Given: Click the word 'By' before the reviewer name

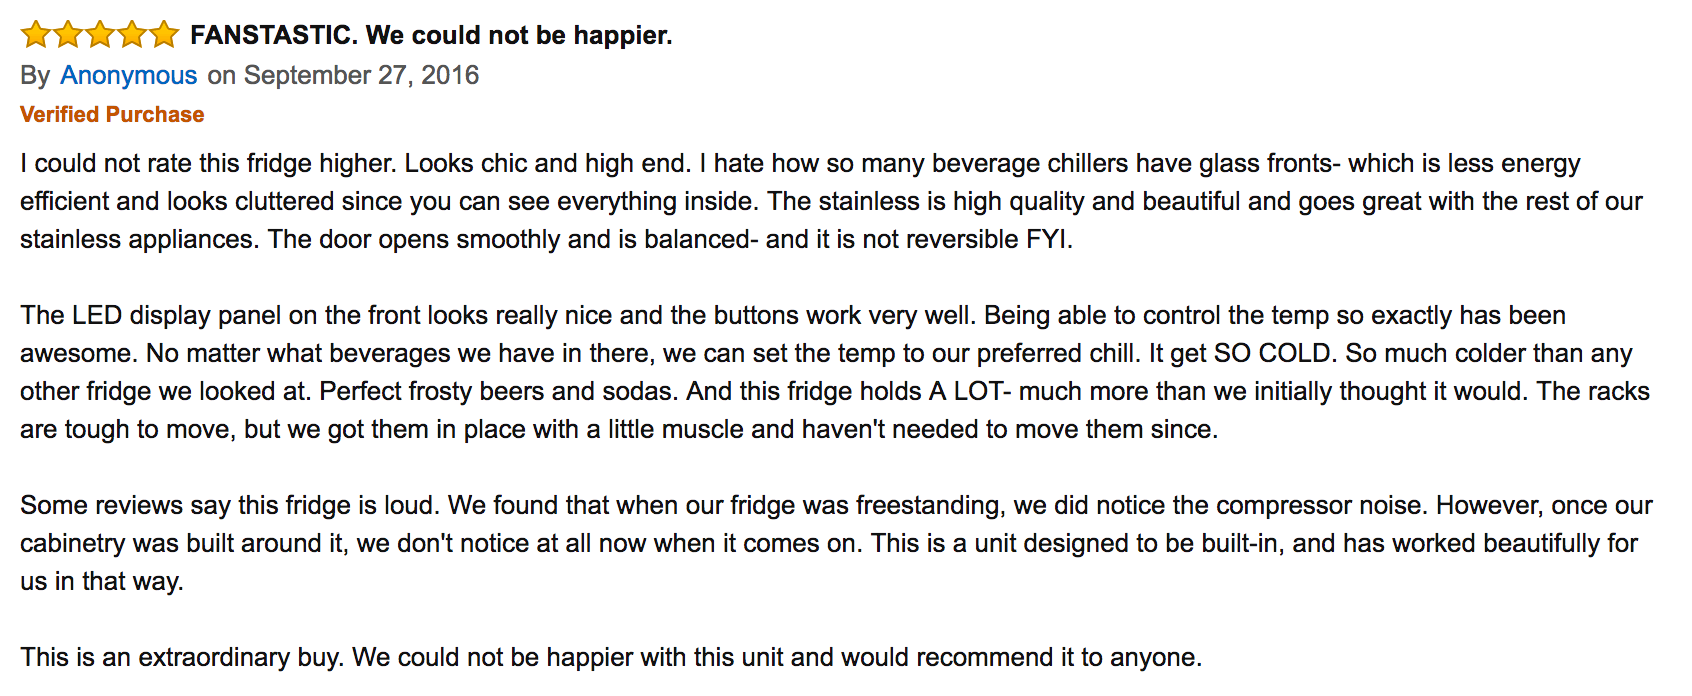Looking at the screenshot, I should (x=35, y=76).
